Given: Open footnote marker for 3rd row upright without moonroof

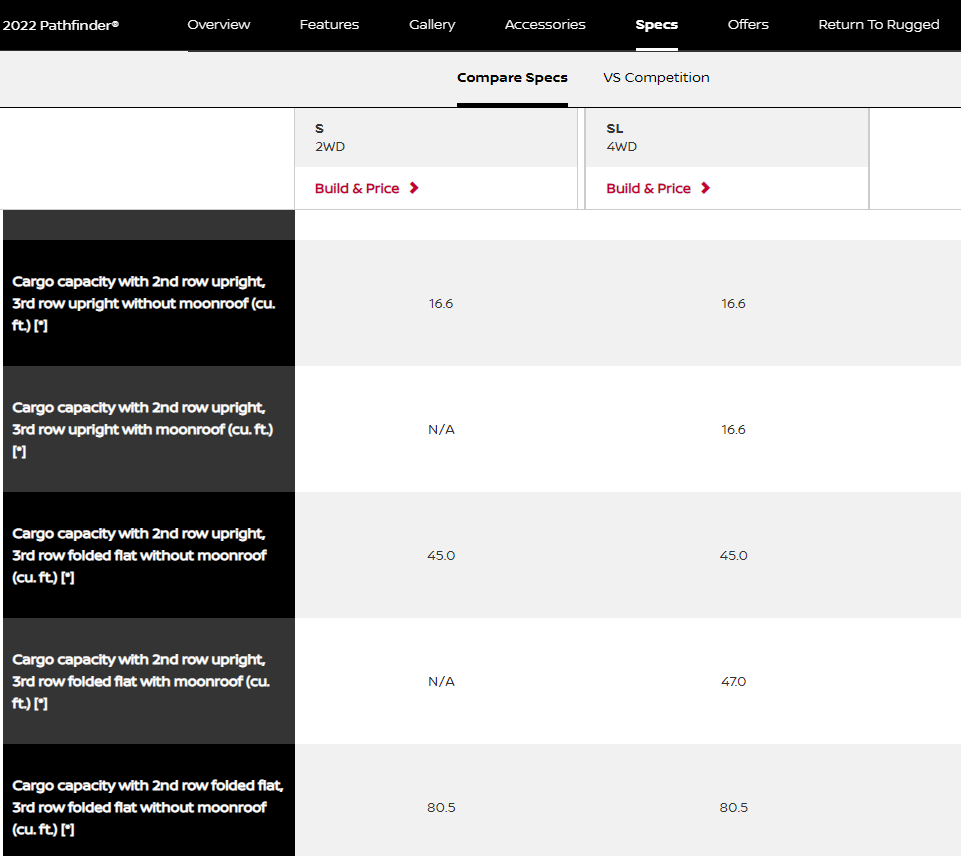Looking at the screenshot, I should (x=40, y=326).
